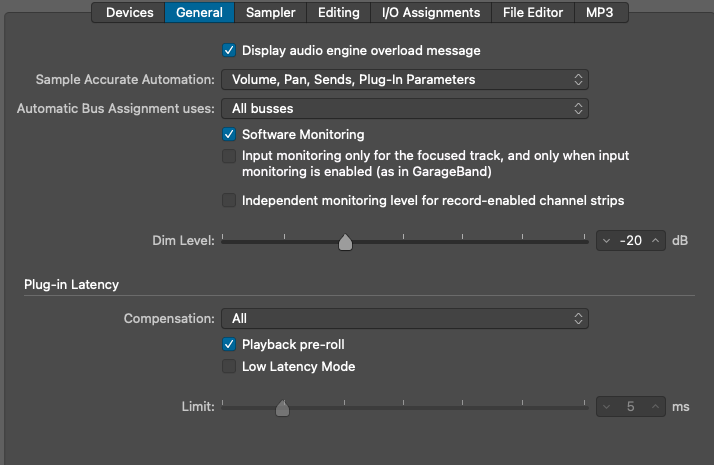The image size is (714, 465).
Task: Switch to the Devices tab
Action: click(x=130, y=13)
